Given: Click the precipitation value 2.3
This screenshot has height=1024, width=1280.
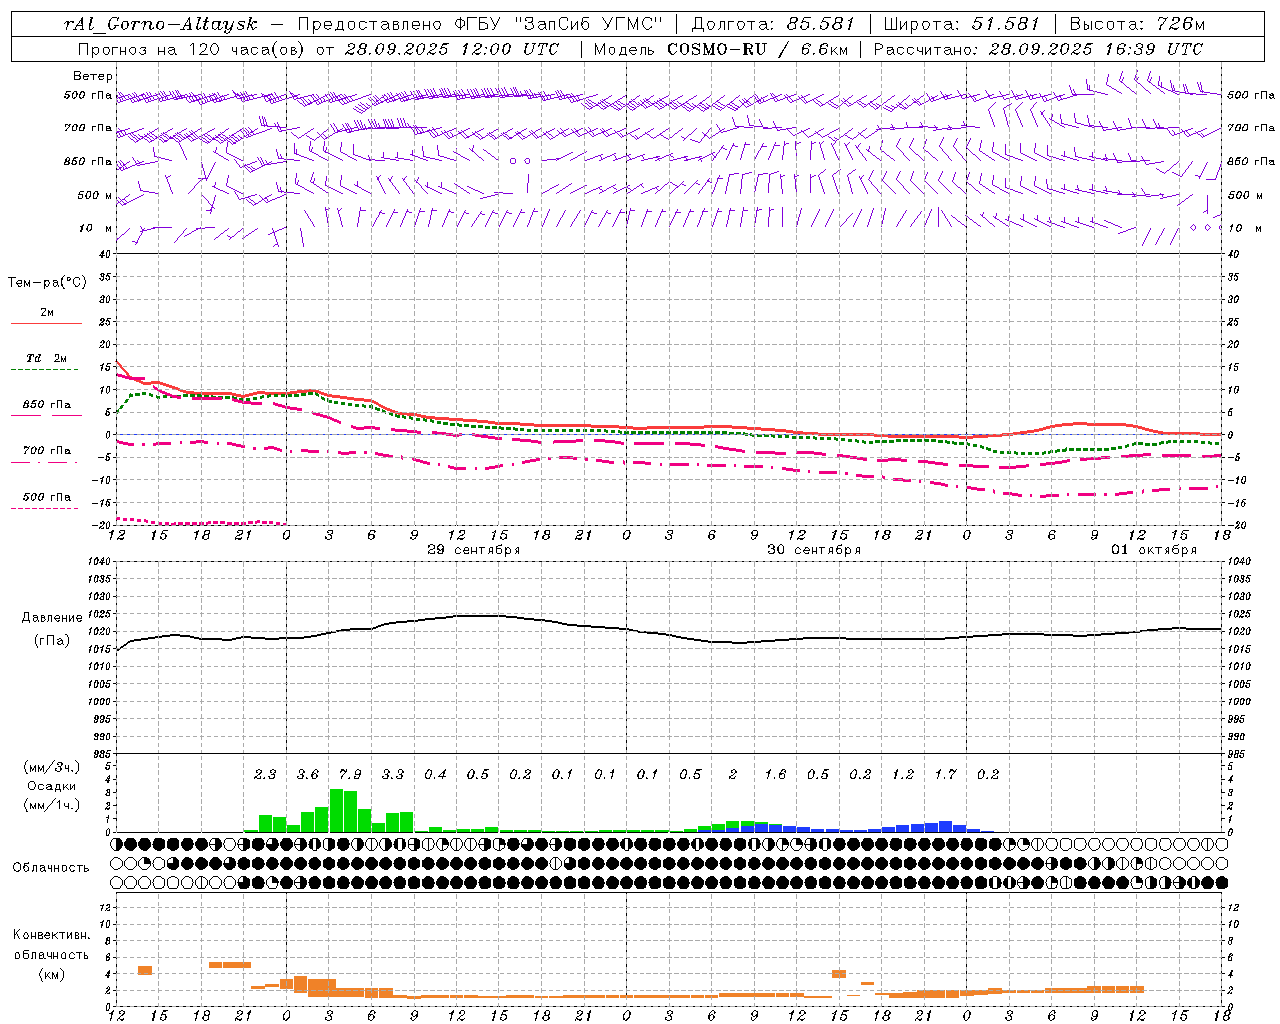Looking at the screenshot, I should tap(265, 775).
